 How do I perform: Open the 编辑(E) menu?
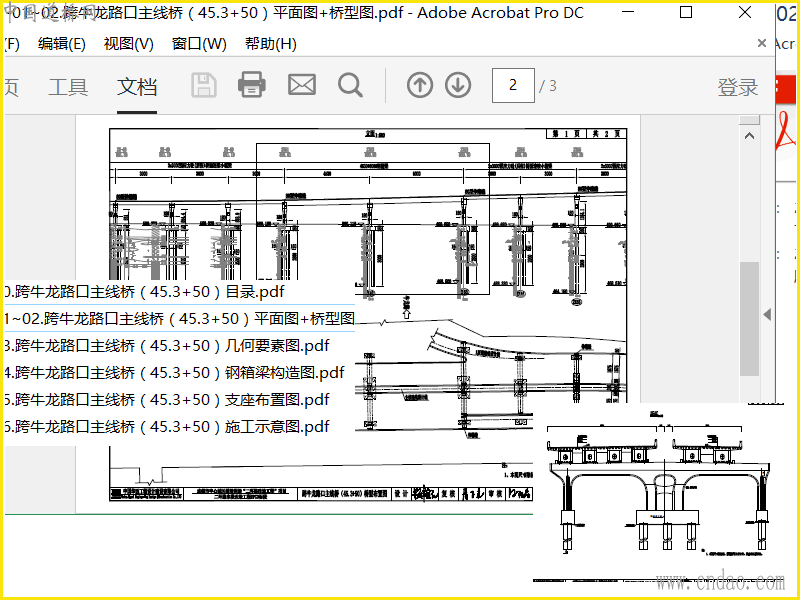pyautogui.click(x=61, y=44)
